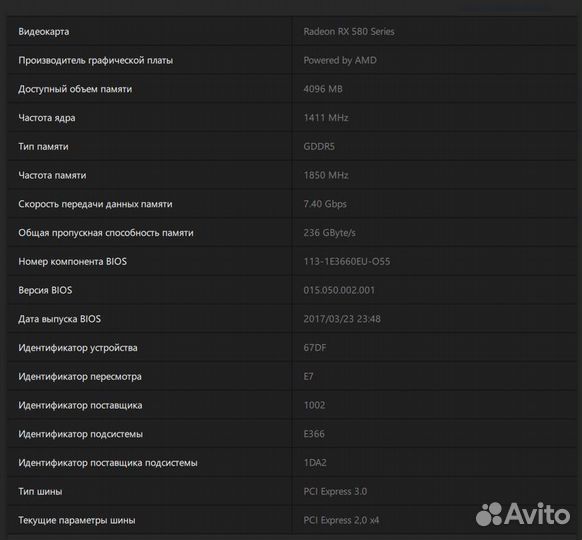Click the '236 GByte/s' value
This screenshot has height=540, width=582.
tap(330, 233)
